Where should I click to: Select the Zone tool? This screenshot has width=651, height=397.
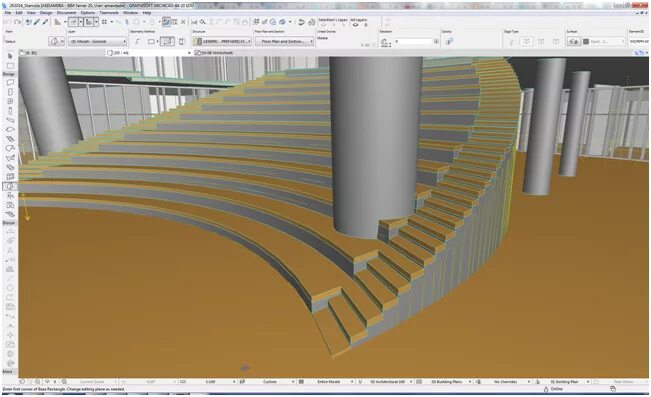point(10,206)
